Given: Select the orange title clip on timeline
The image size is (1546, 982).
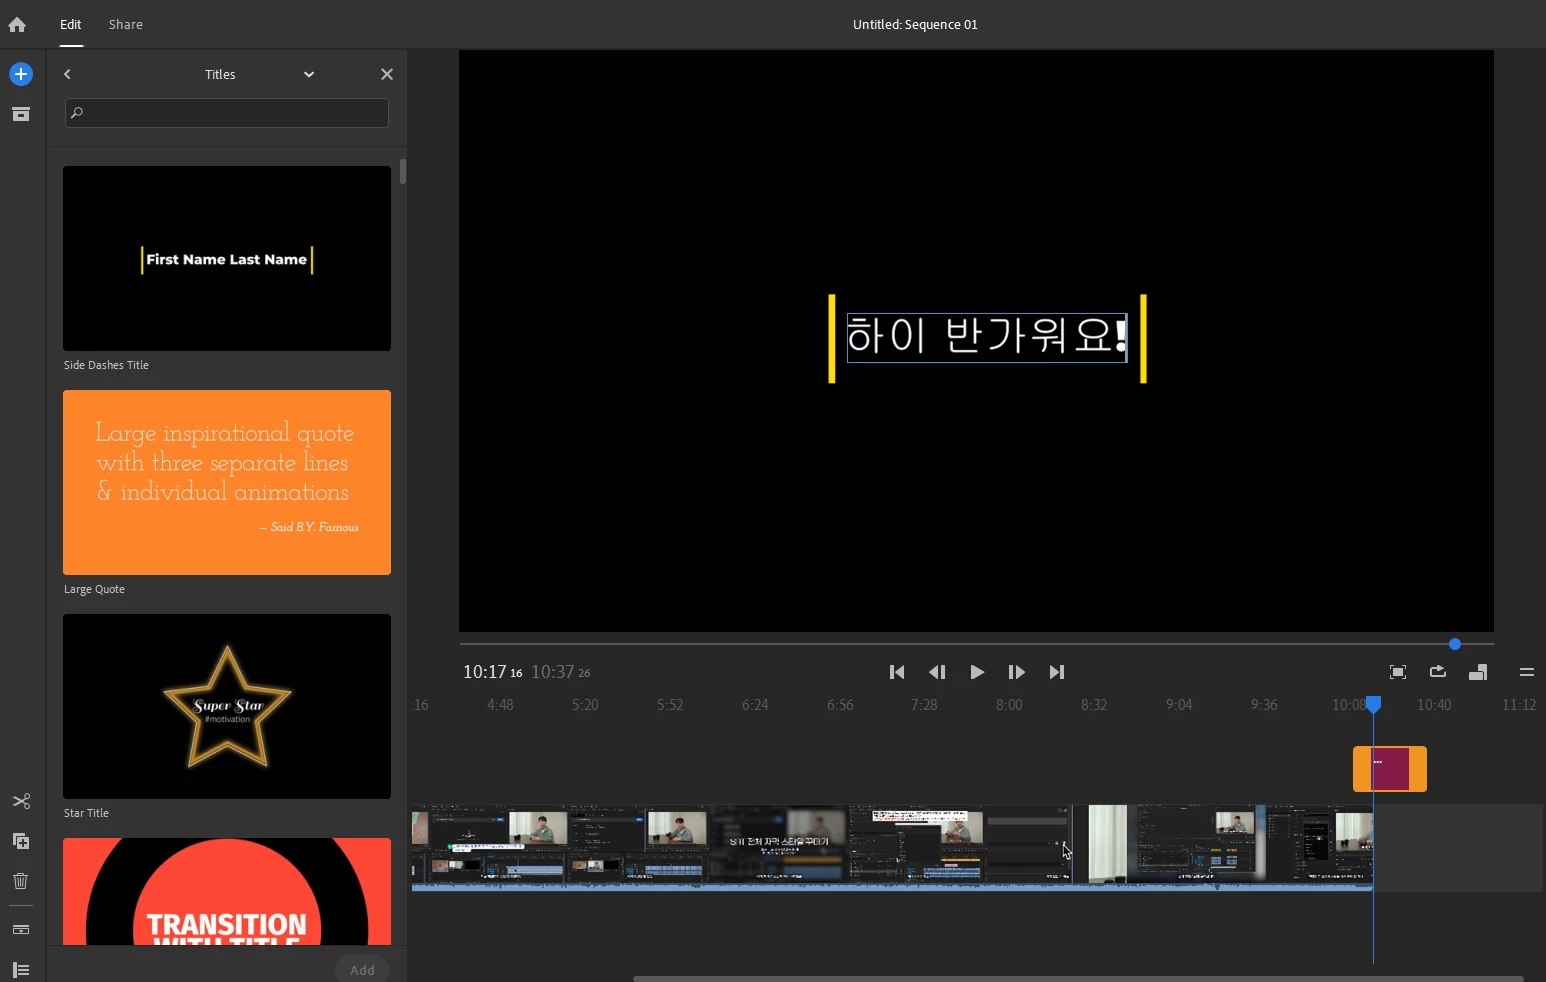Looking at the screenshot, I should [1390, 769].
